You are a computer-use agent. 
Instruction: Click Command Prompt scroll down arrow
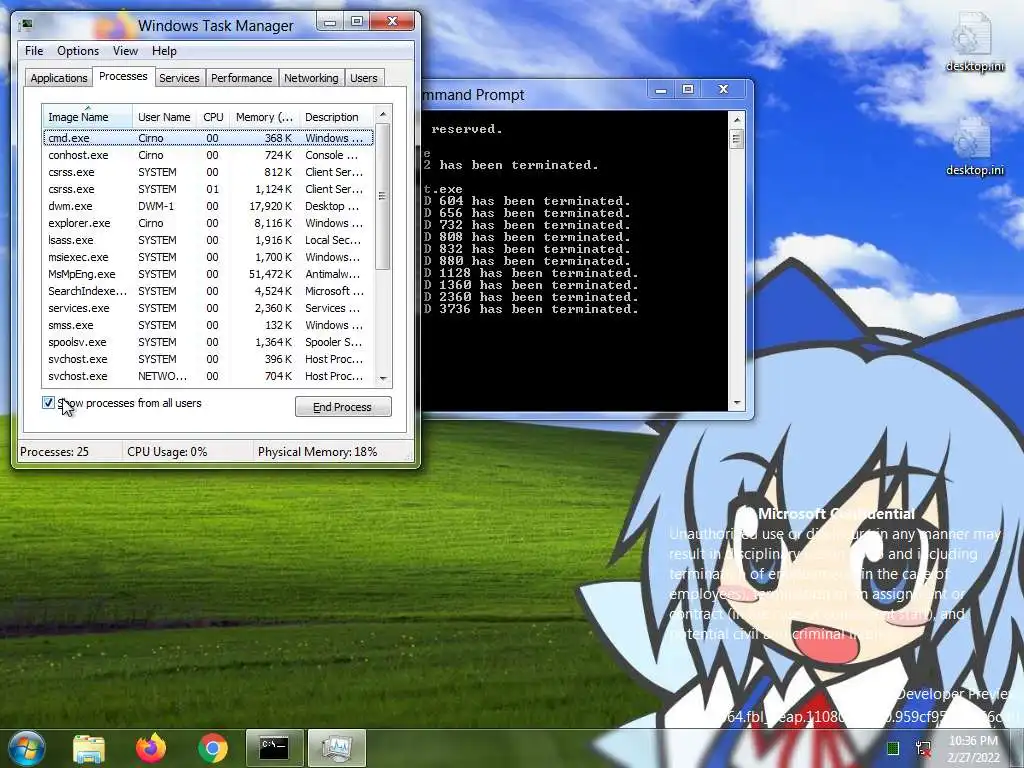click(x=737, y=403)
